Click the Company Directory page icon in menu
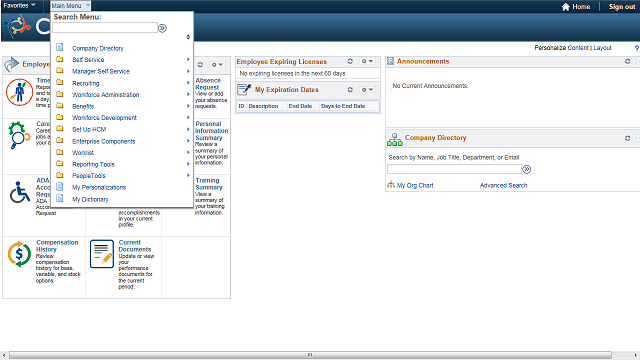 (x=60, y=47)
